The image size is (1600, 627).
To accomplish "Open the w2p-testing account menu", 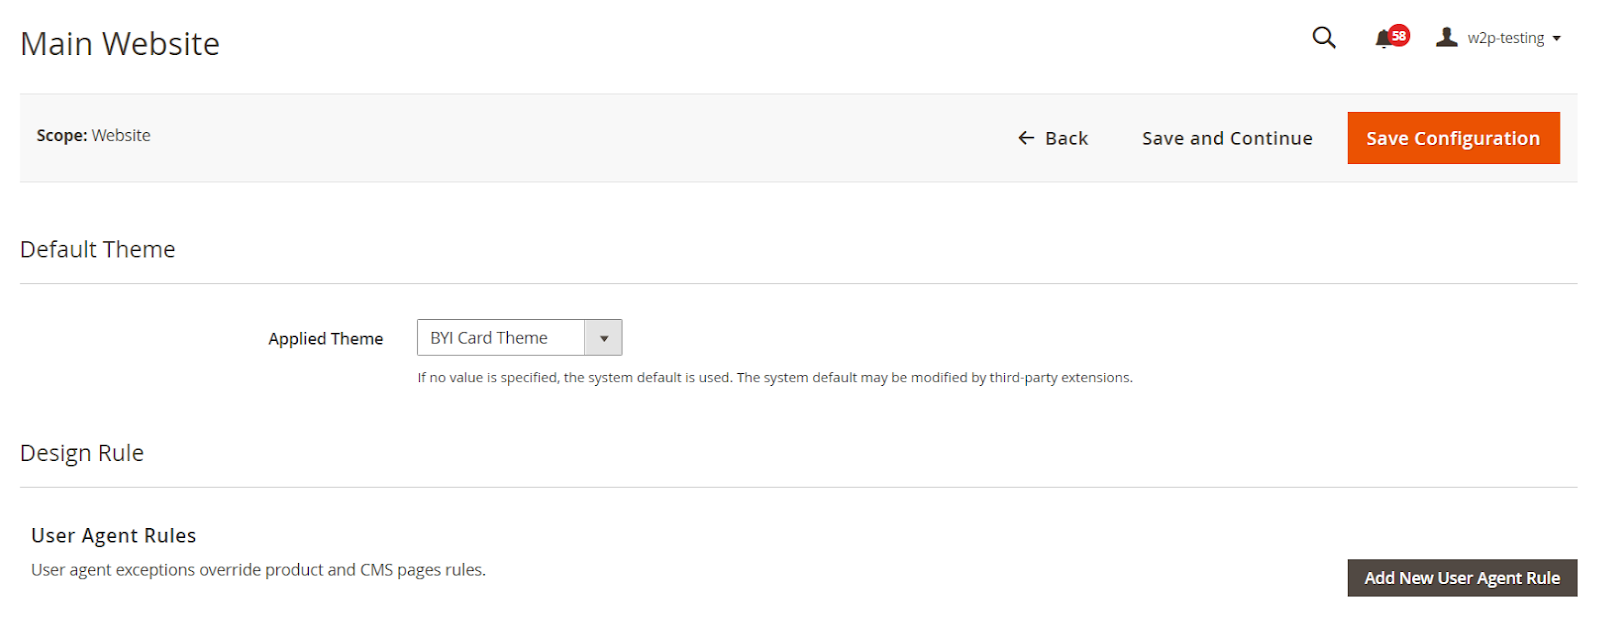I will (x=1505, y=38).
